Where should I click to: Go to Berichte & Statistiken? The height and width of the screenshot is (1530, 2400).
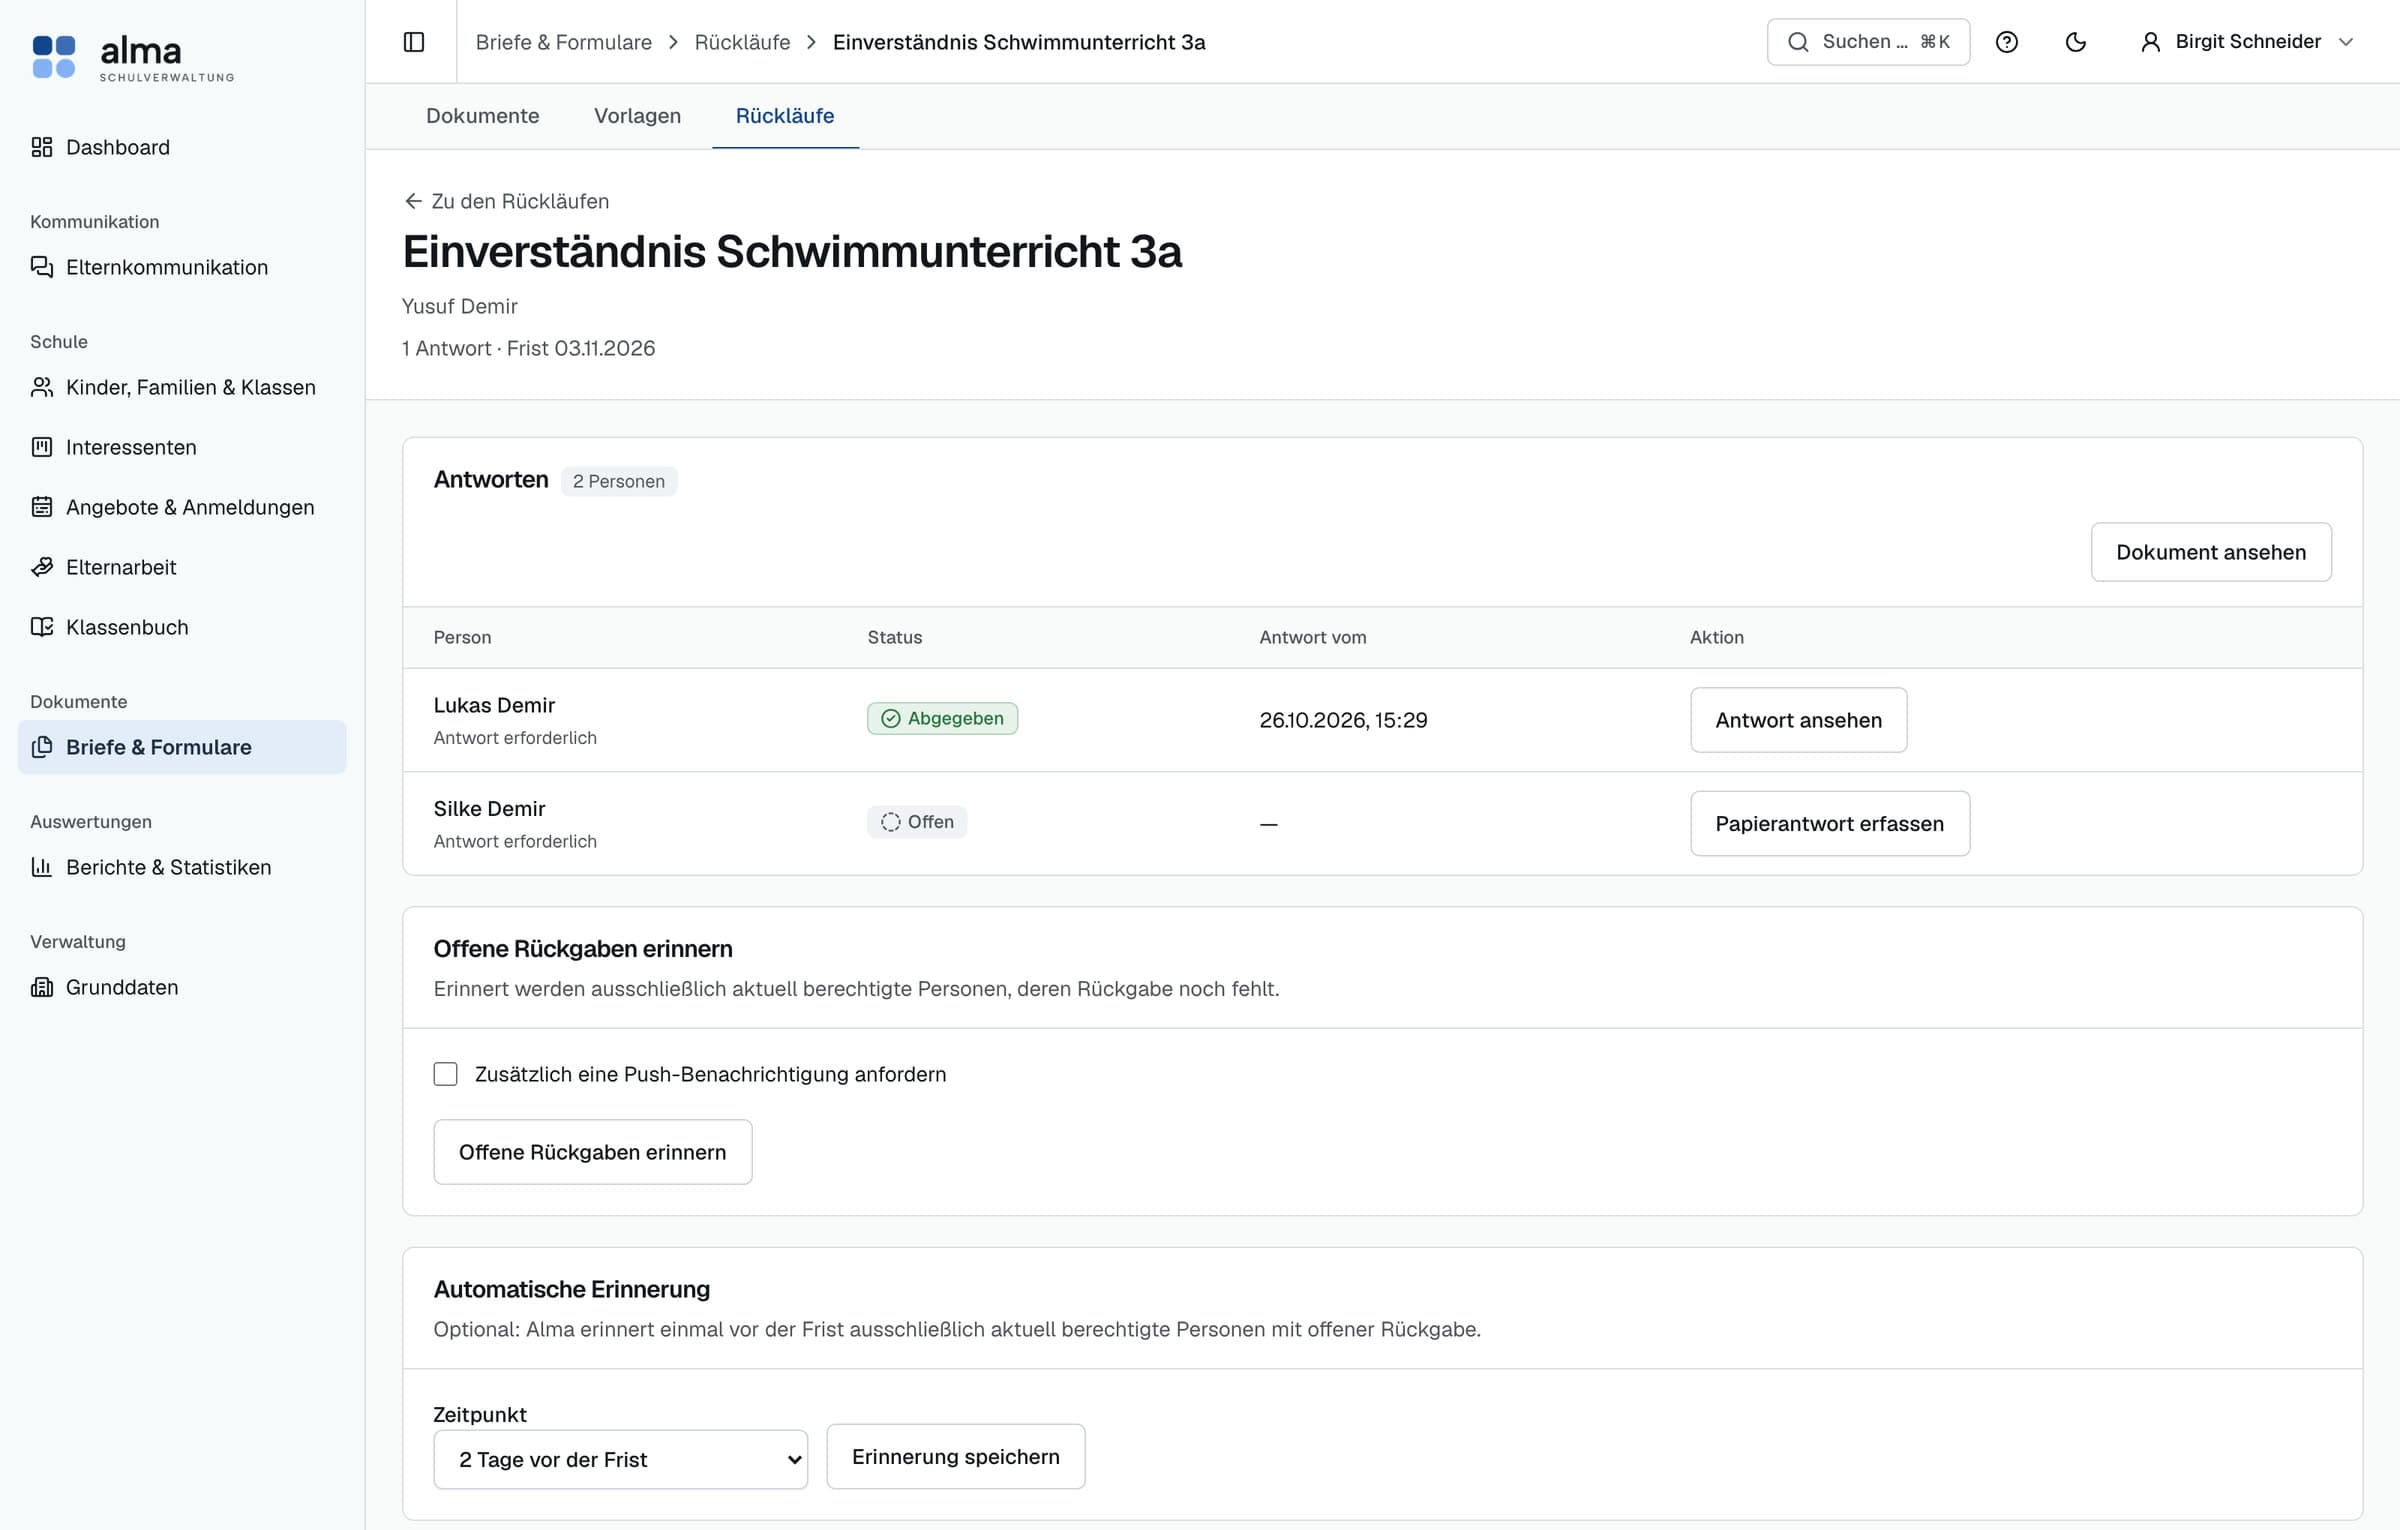[x=182, y=867]
